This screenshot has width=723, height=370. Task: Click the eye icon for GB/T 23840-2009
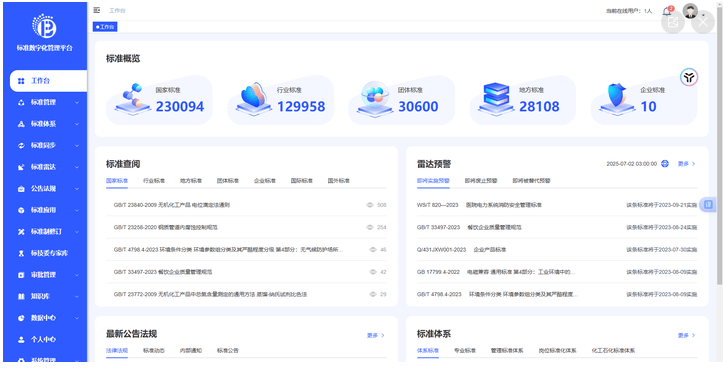point(369,205)
